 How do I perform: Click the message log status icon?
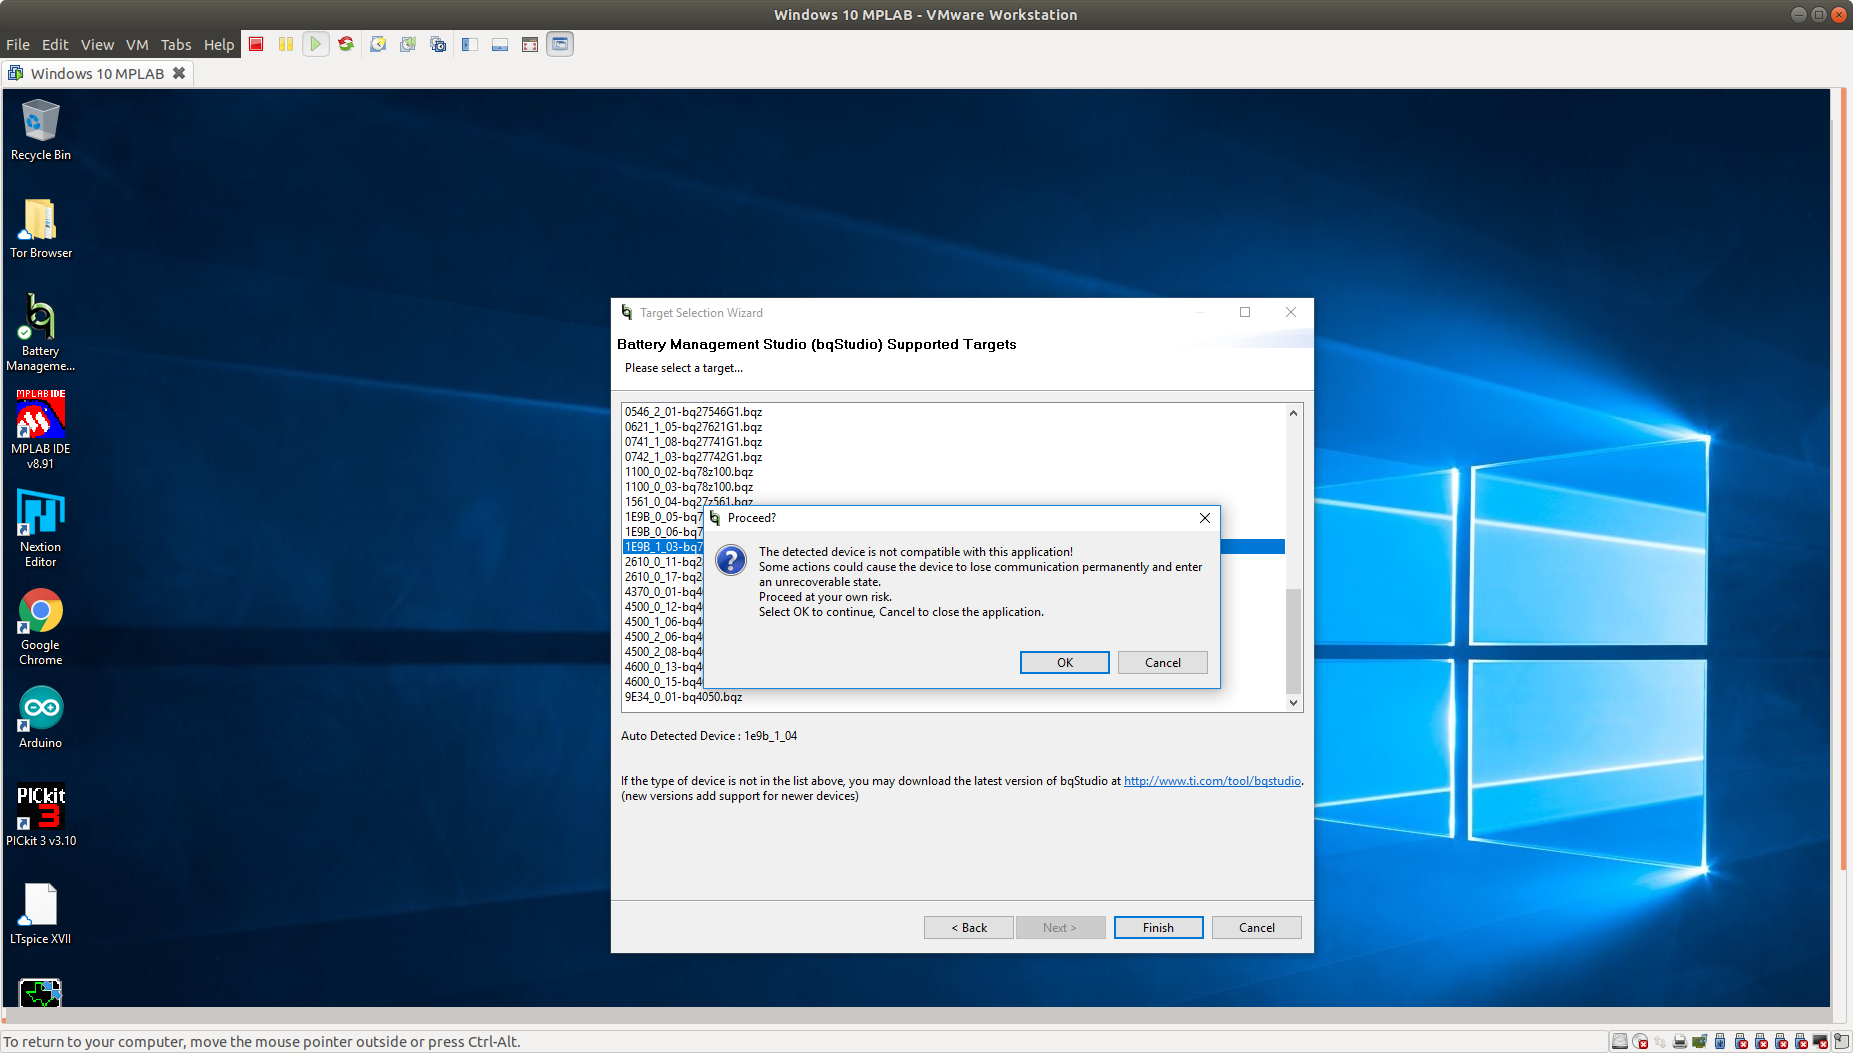click(x=1842, y=1042)
